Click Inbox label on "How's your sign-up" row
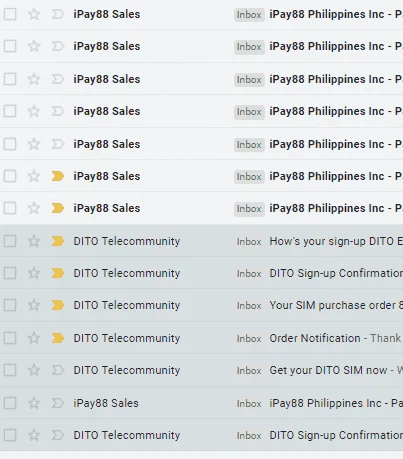Screen dimensions: 403x459 click(249, 241)
